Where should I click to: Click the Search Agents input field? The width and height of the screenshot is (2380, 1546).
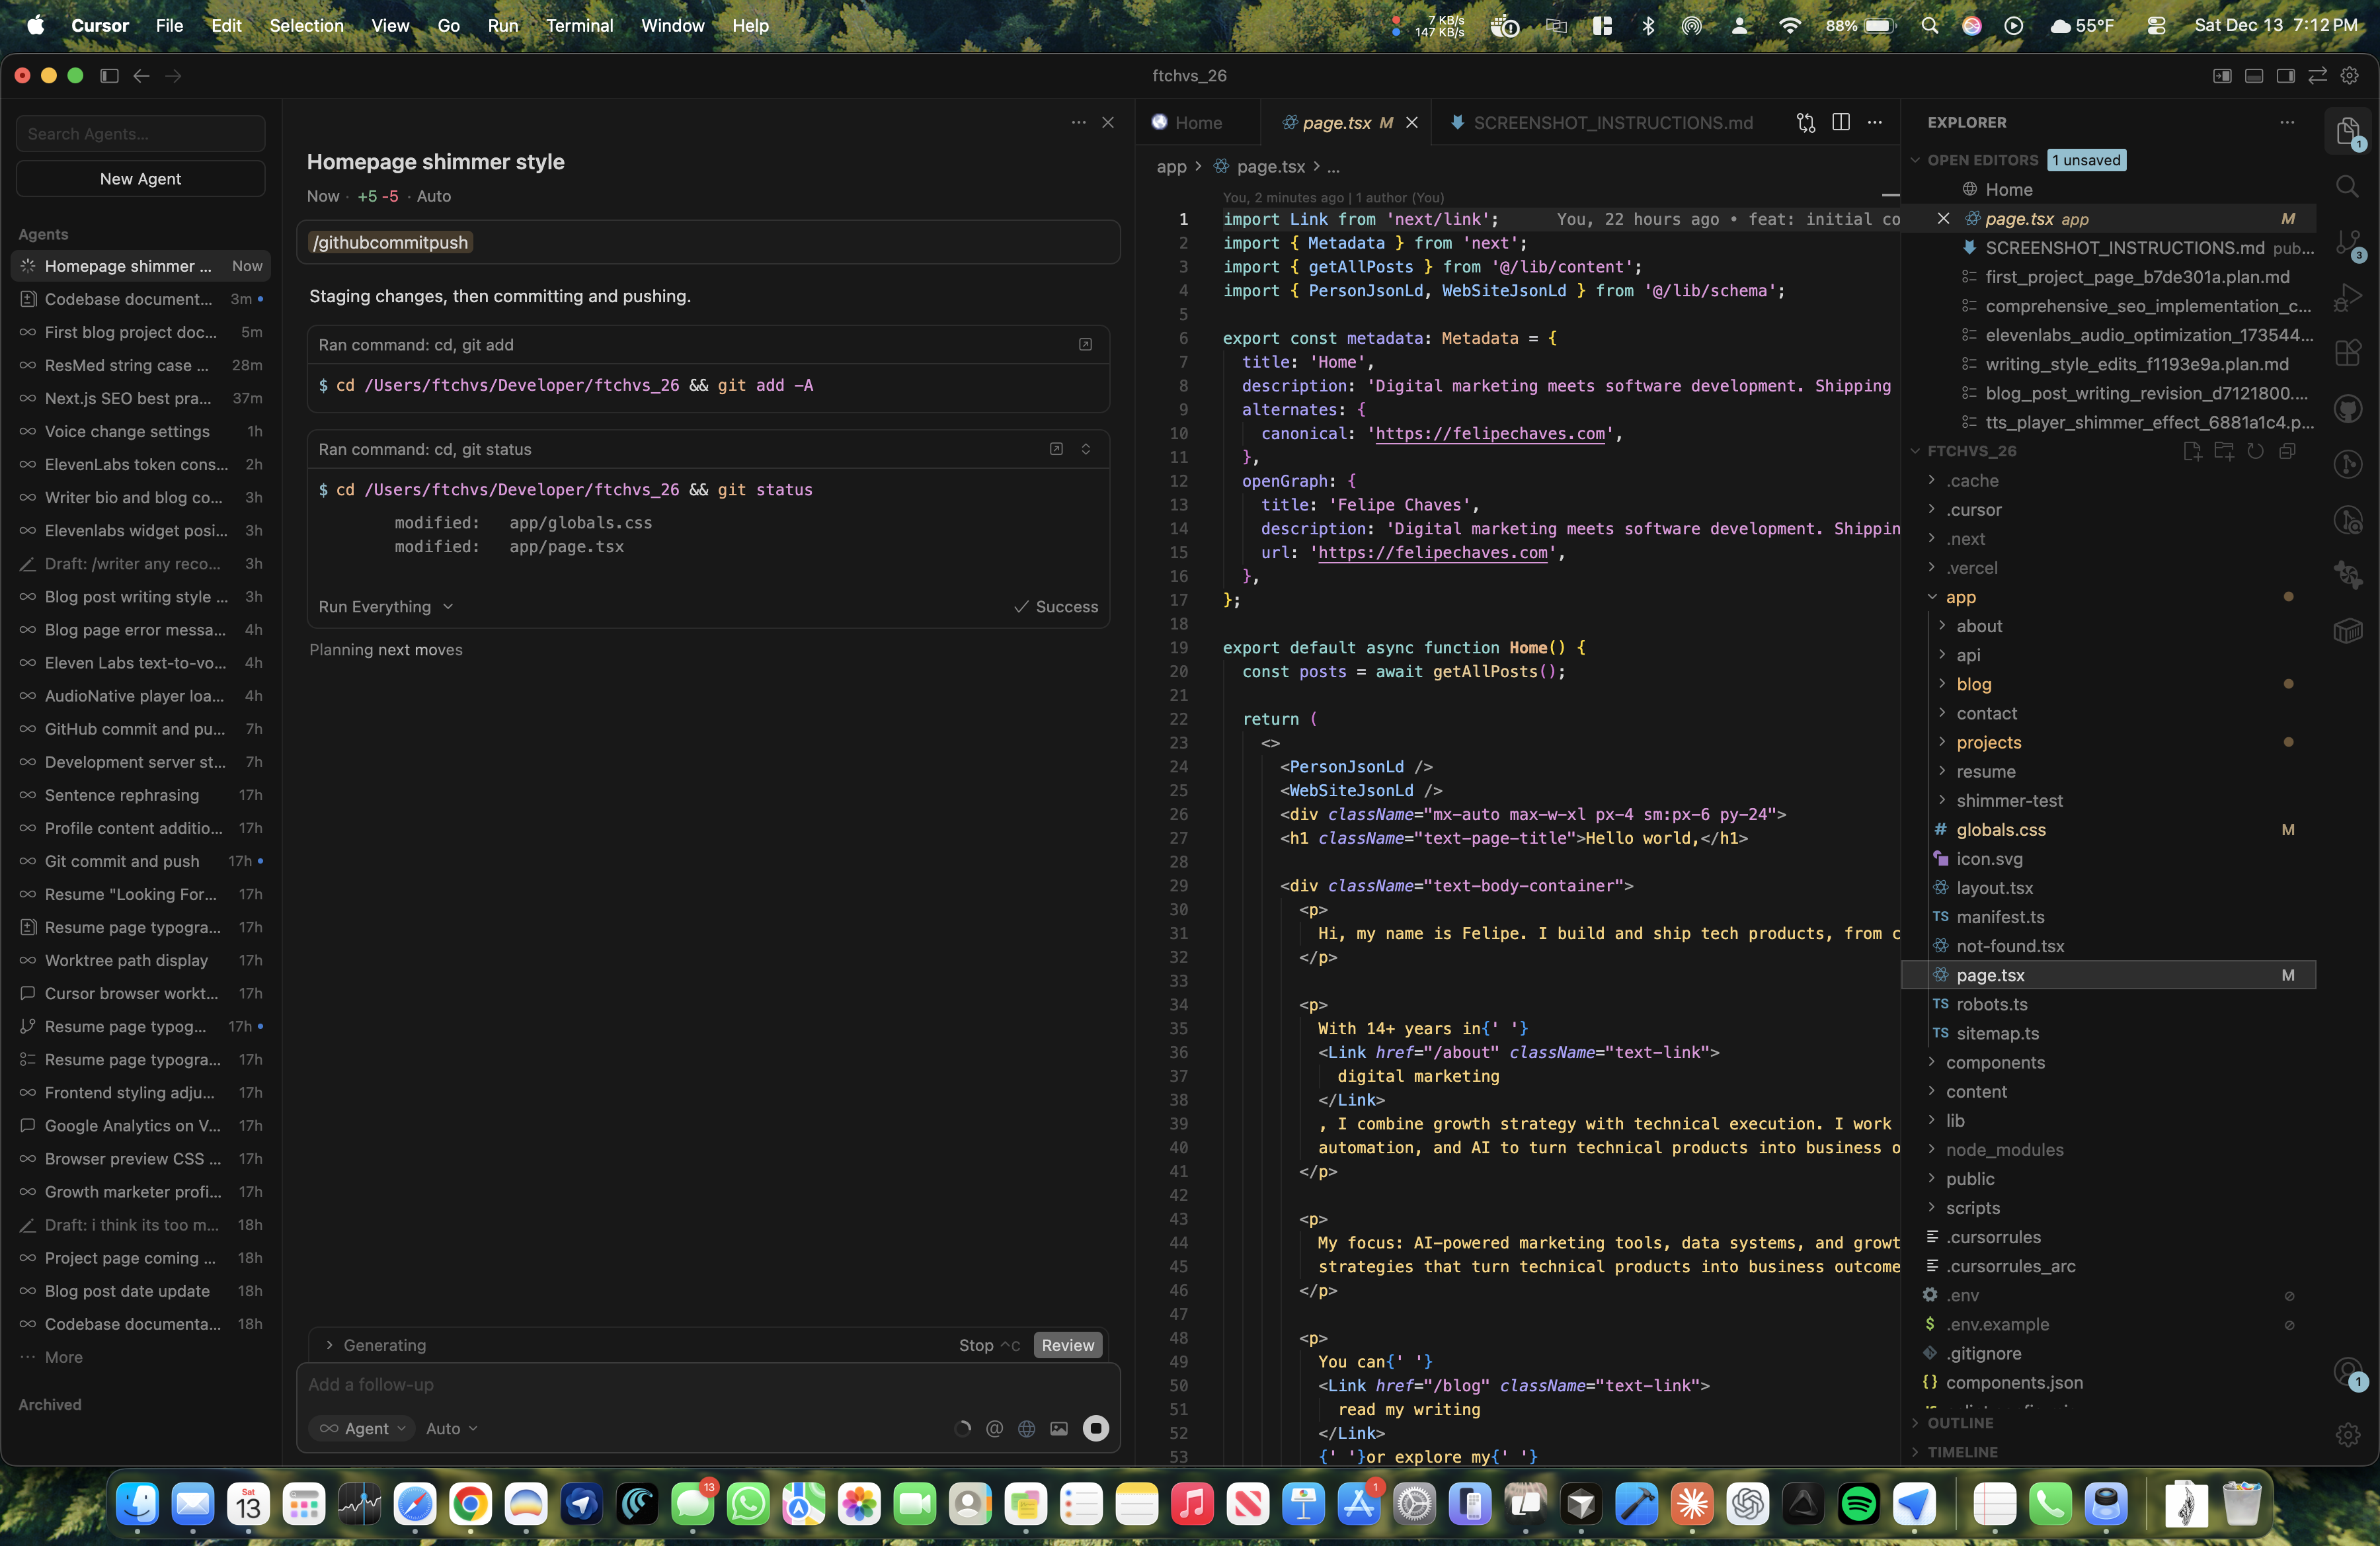140,134
